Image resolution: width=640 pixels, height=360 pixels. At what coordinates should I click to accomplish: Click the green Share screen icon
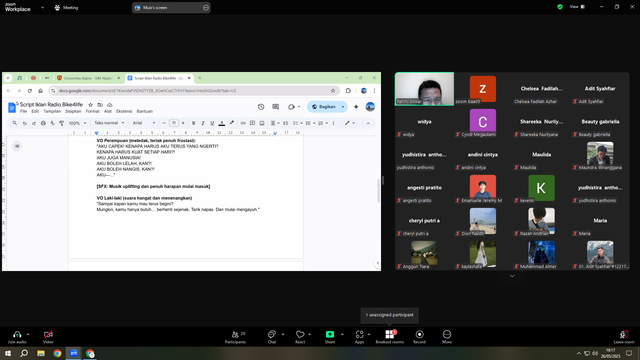coord(330,334)
